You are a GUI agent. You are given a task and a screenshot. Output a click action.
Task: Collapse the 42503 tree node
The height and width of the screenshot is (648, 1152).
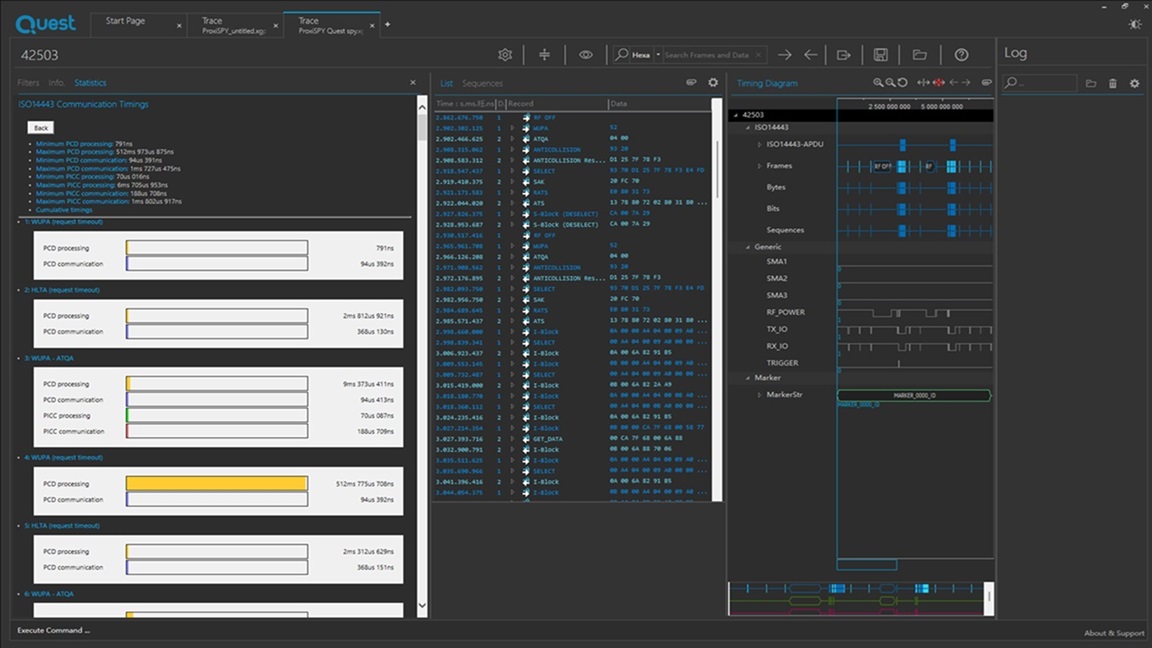coord(736,115)
